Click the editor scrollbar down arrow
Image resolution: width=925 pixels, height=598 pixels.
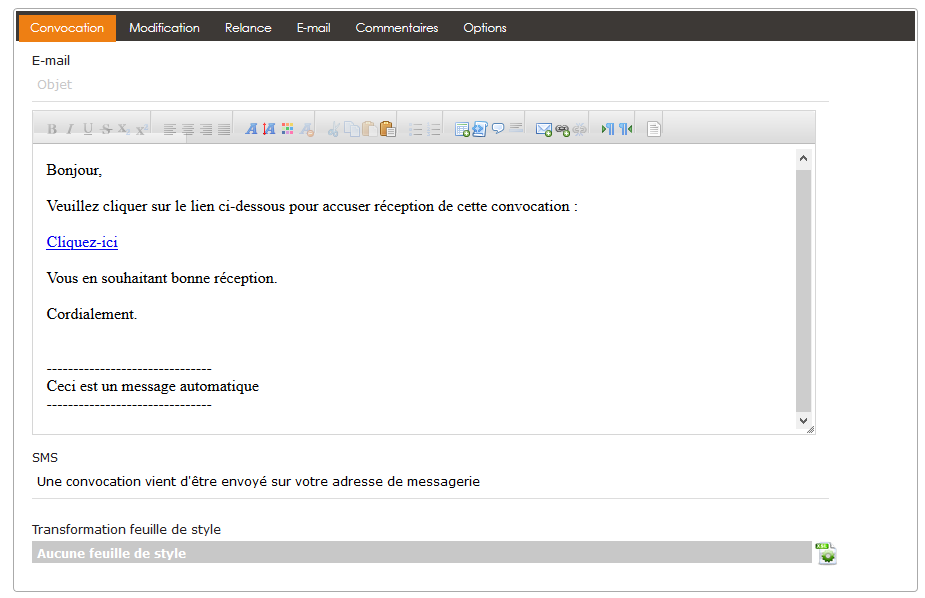click(x=804, y=422)
